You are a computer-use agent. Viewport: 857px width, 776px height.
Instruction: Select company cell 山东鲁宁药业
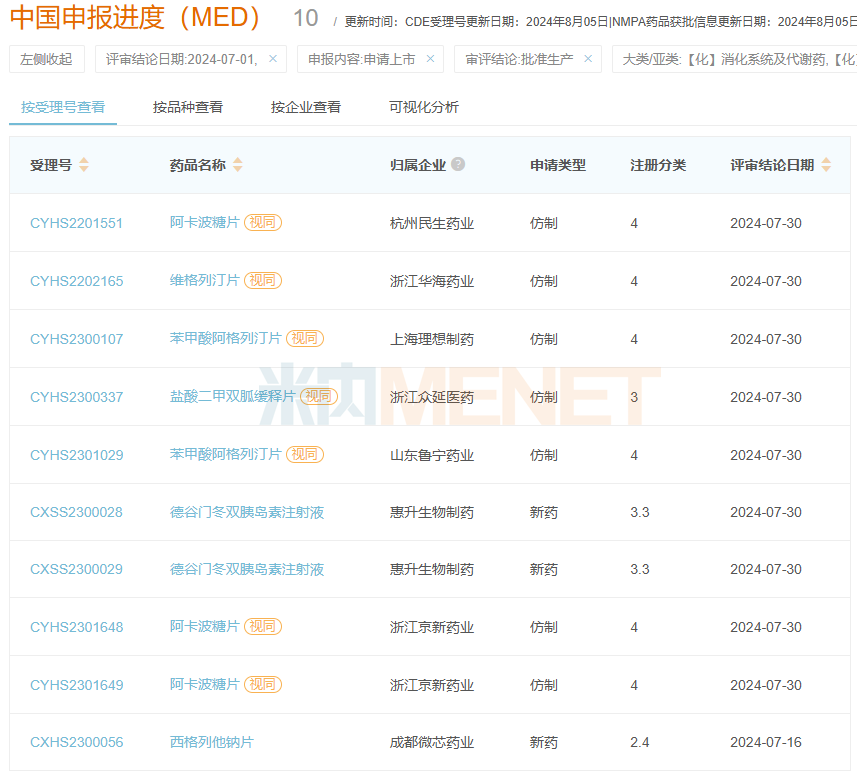click(432, 455)
